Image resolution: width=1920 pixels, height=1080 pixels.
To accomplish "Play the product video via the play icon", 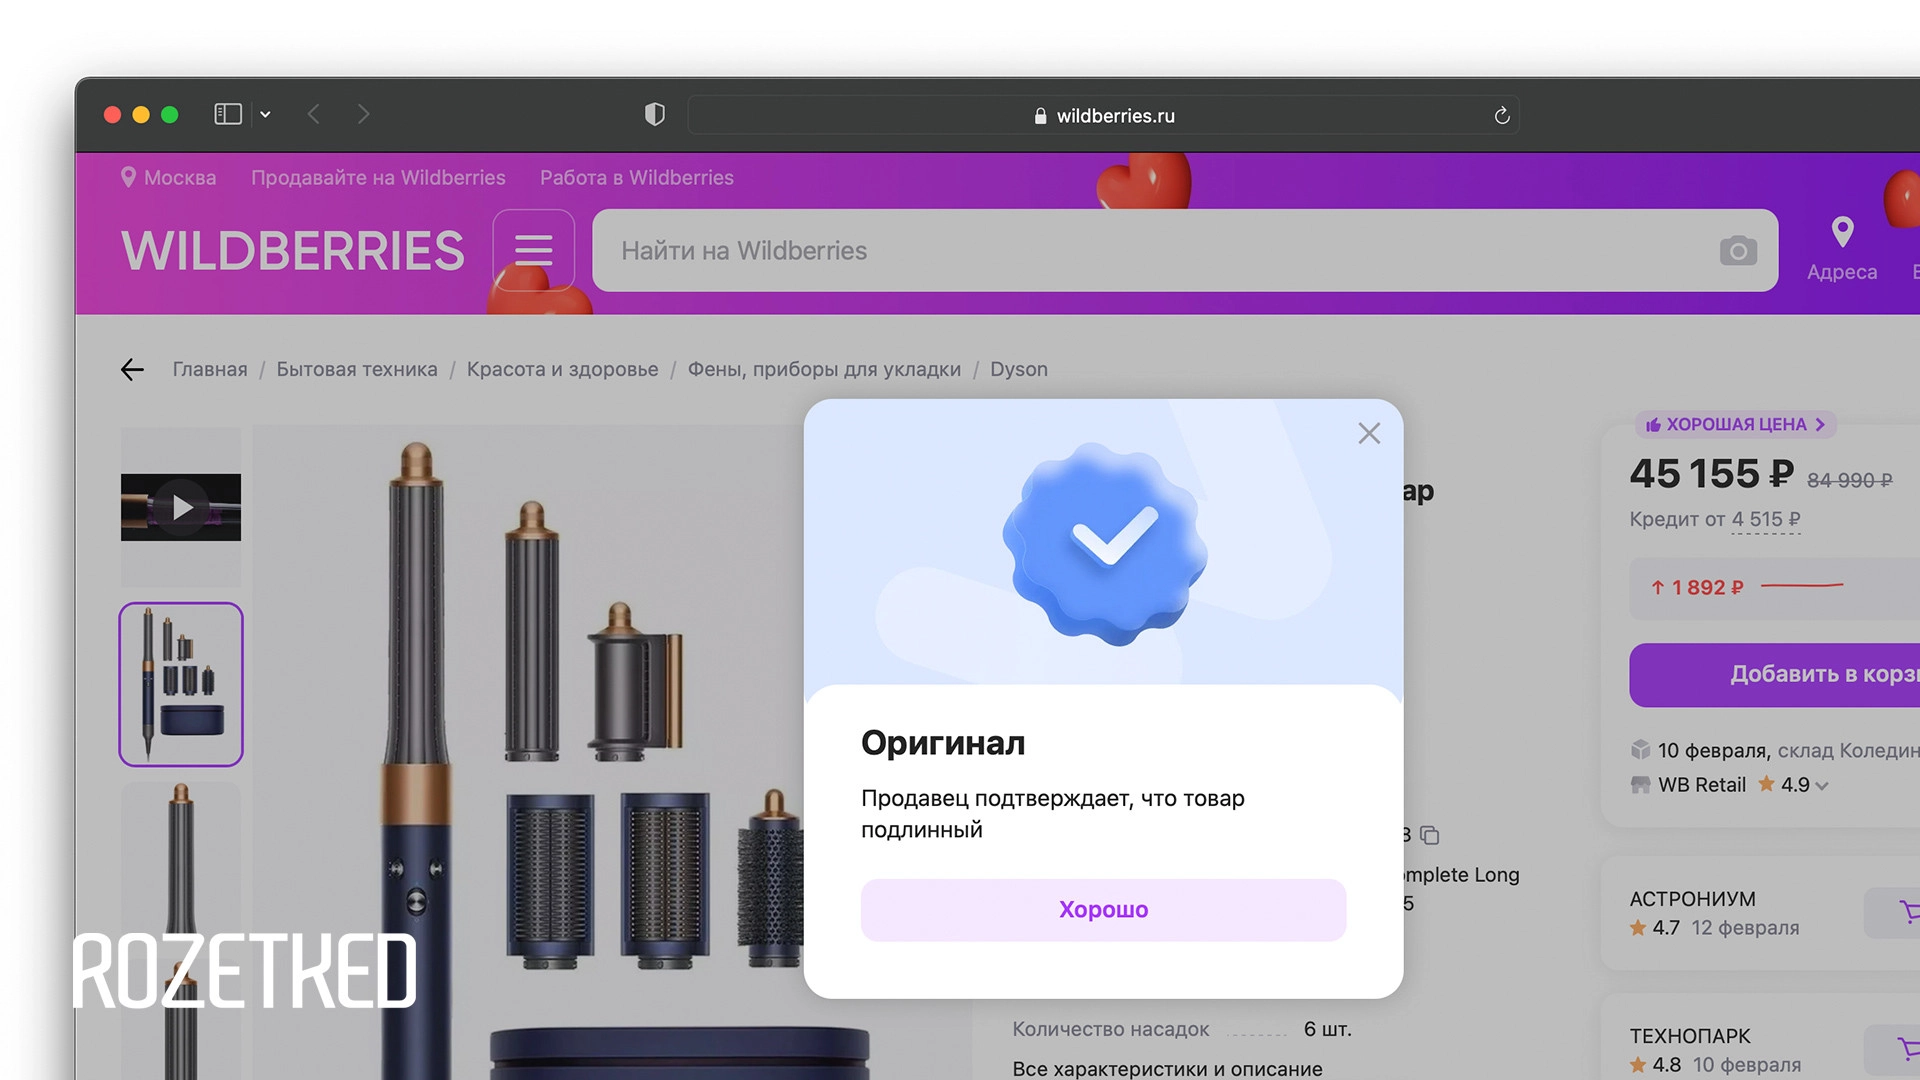I will pyautogui.click(x=181, y=507).
